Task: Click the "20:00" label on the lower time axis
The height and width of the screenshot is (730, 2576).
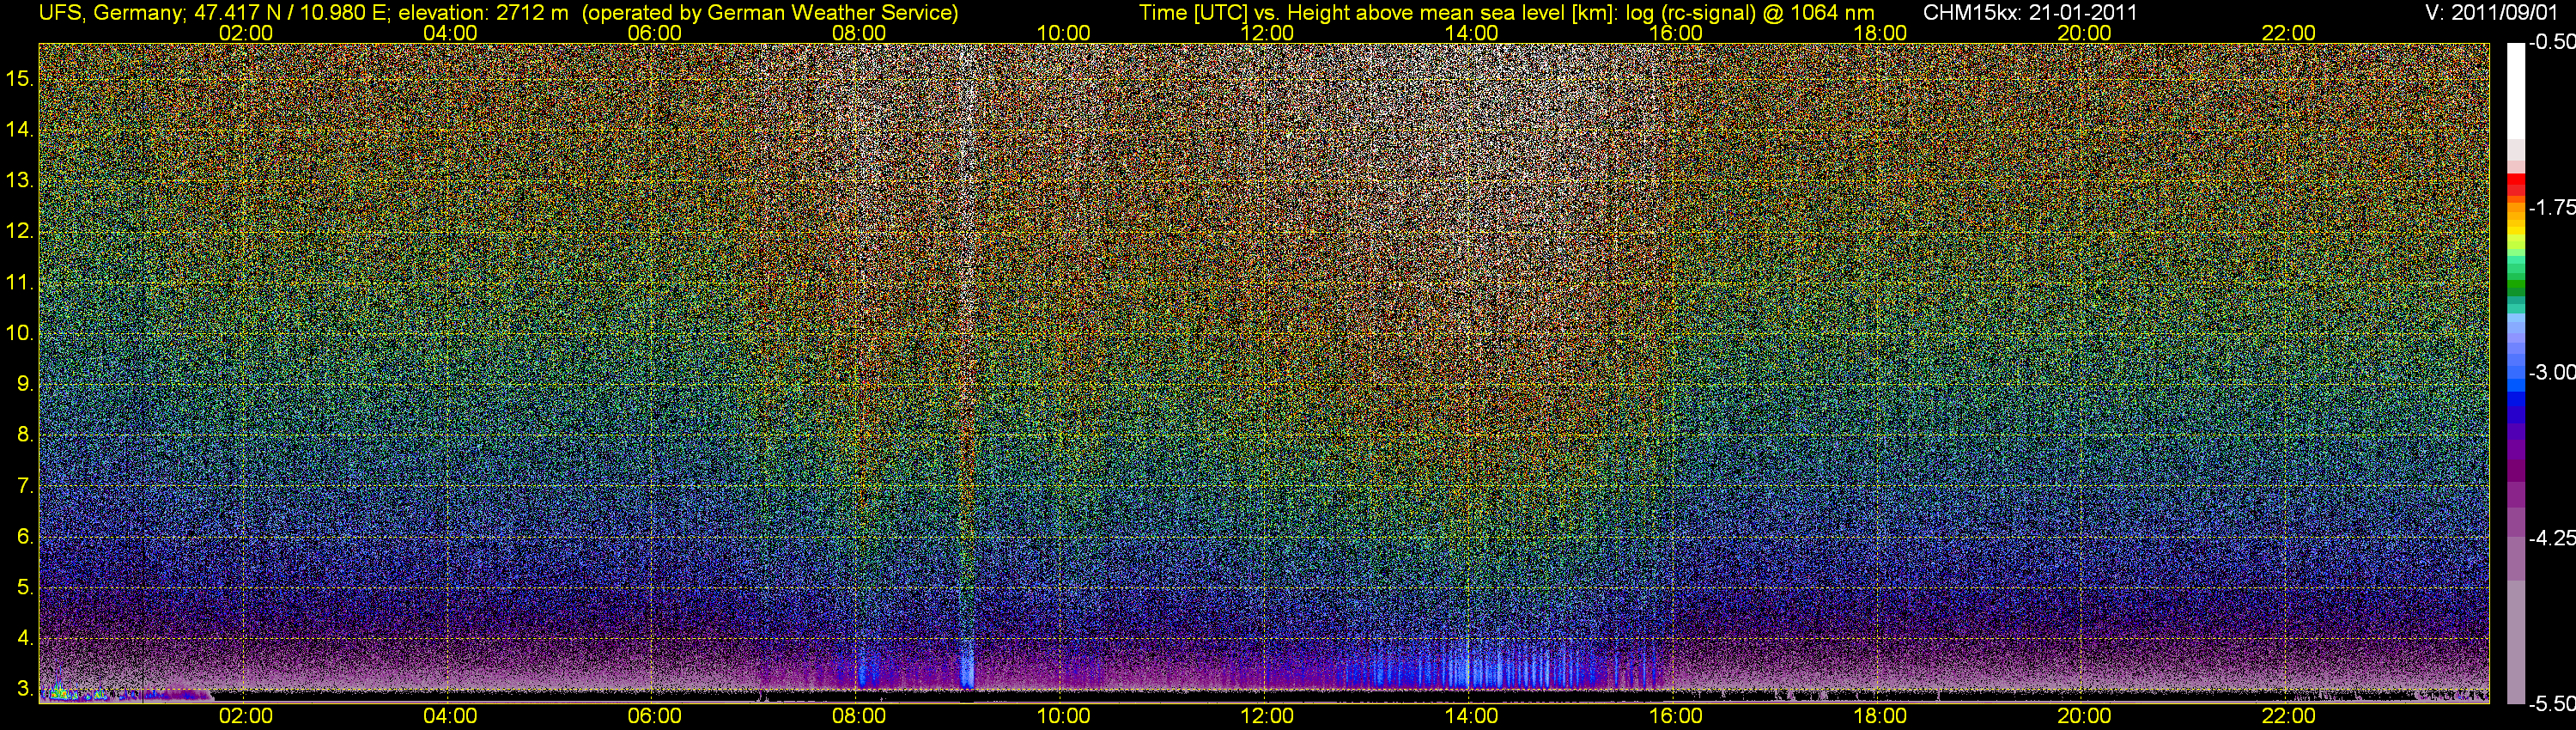Action: tap(2085, 716)
